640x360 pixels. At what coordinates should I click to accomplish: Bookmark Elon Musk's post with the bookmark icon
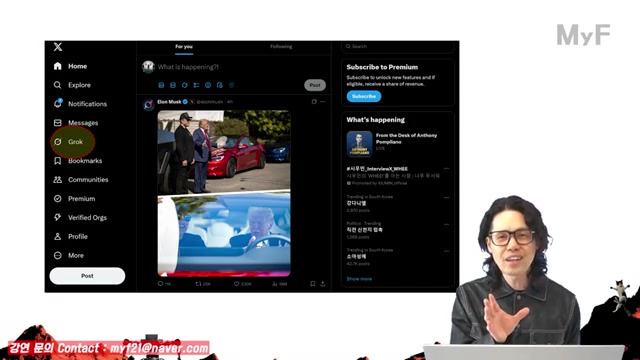click(x=313, y=284)
